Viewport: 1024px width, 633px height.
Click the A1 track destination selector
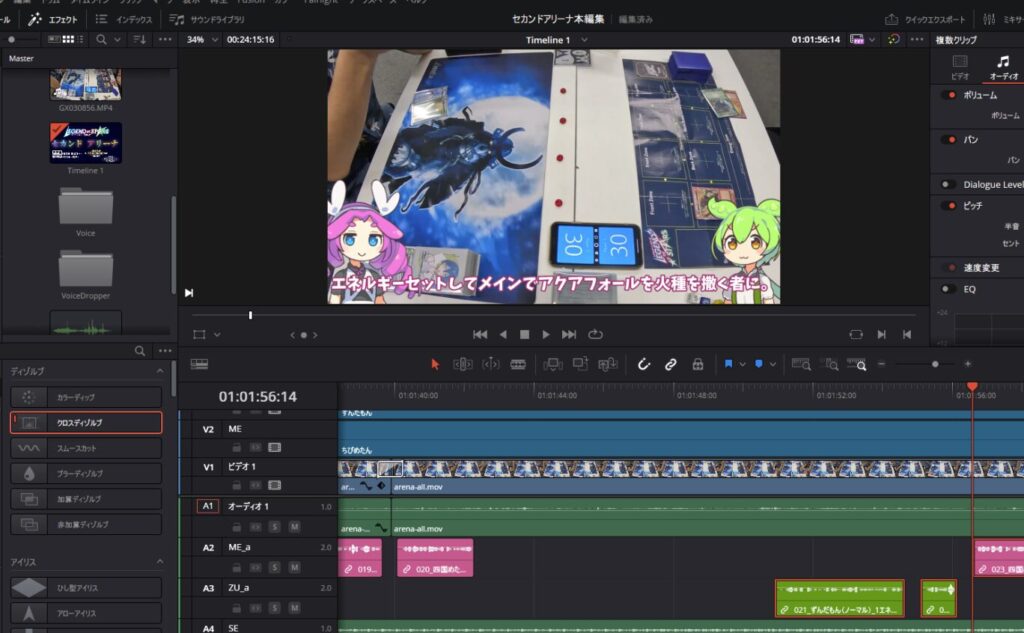[208, 506]
